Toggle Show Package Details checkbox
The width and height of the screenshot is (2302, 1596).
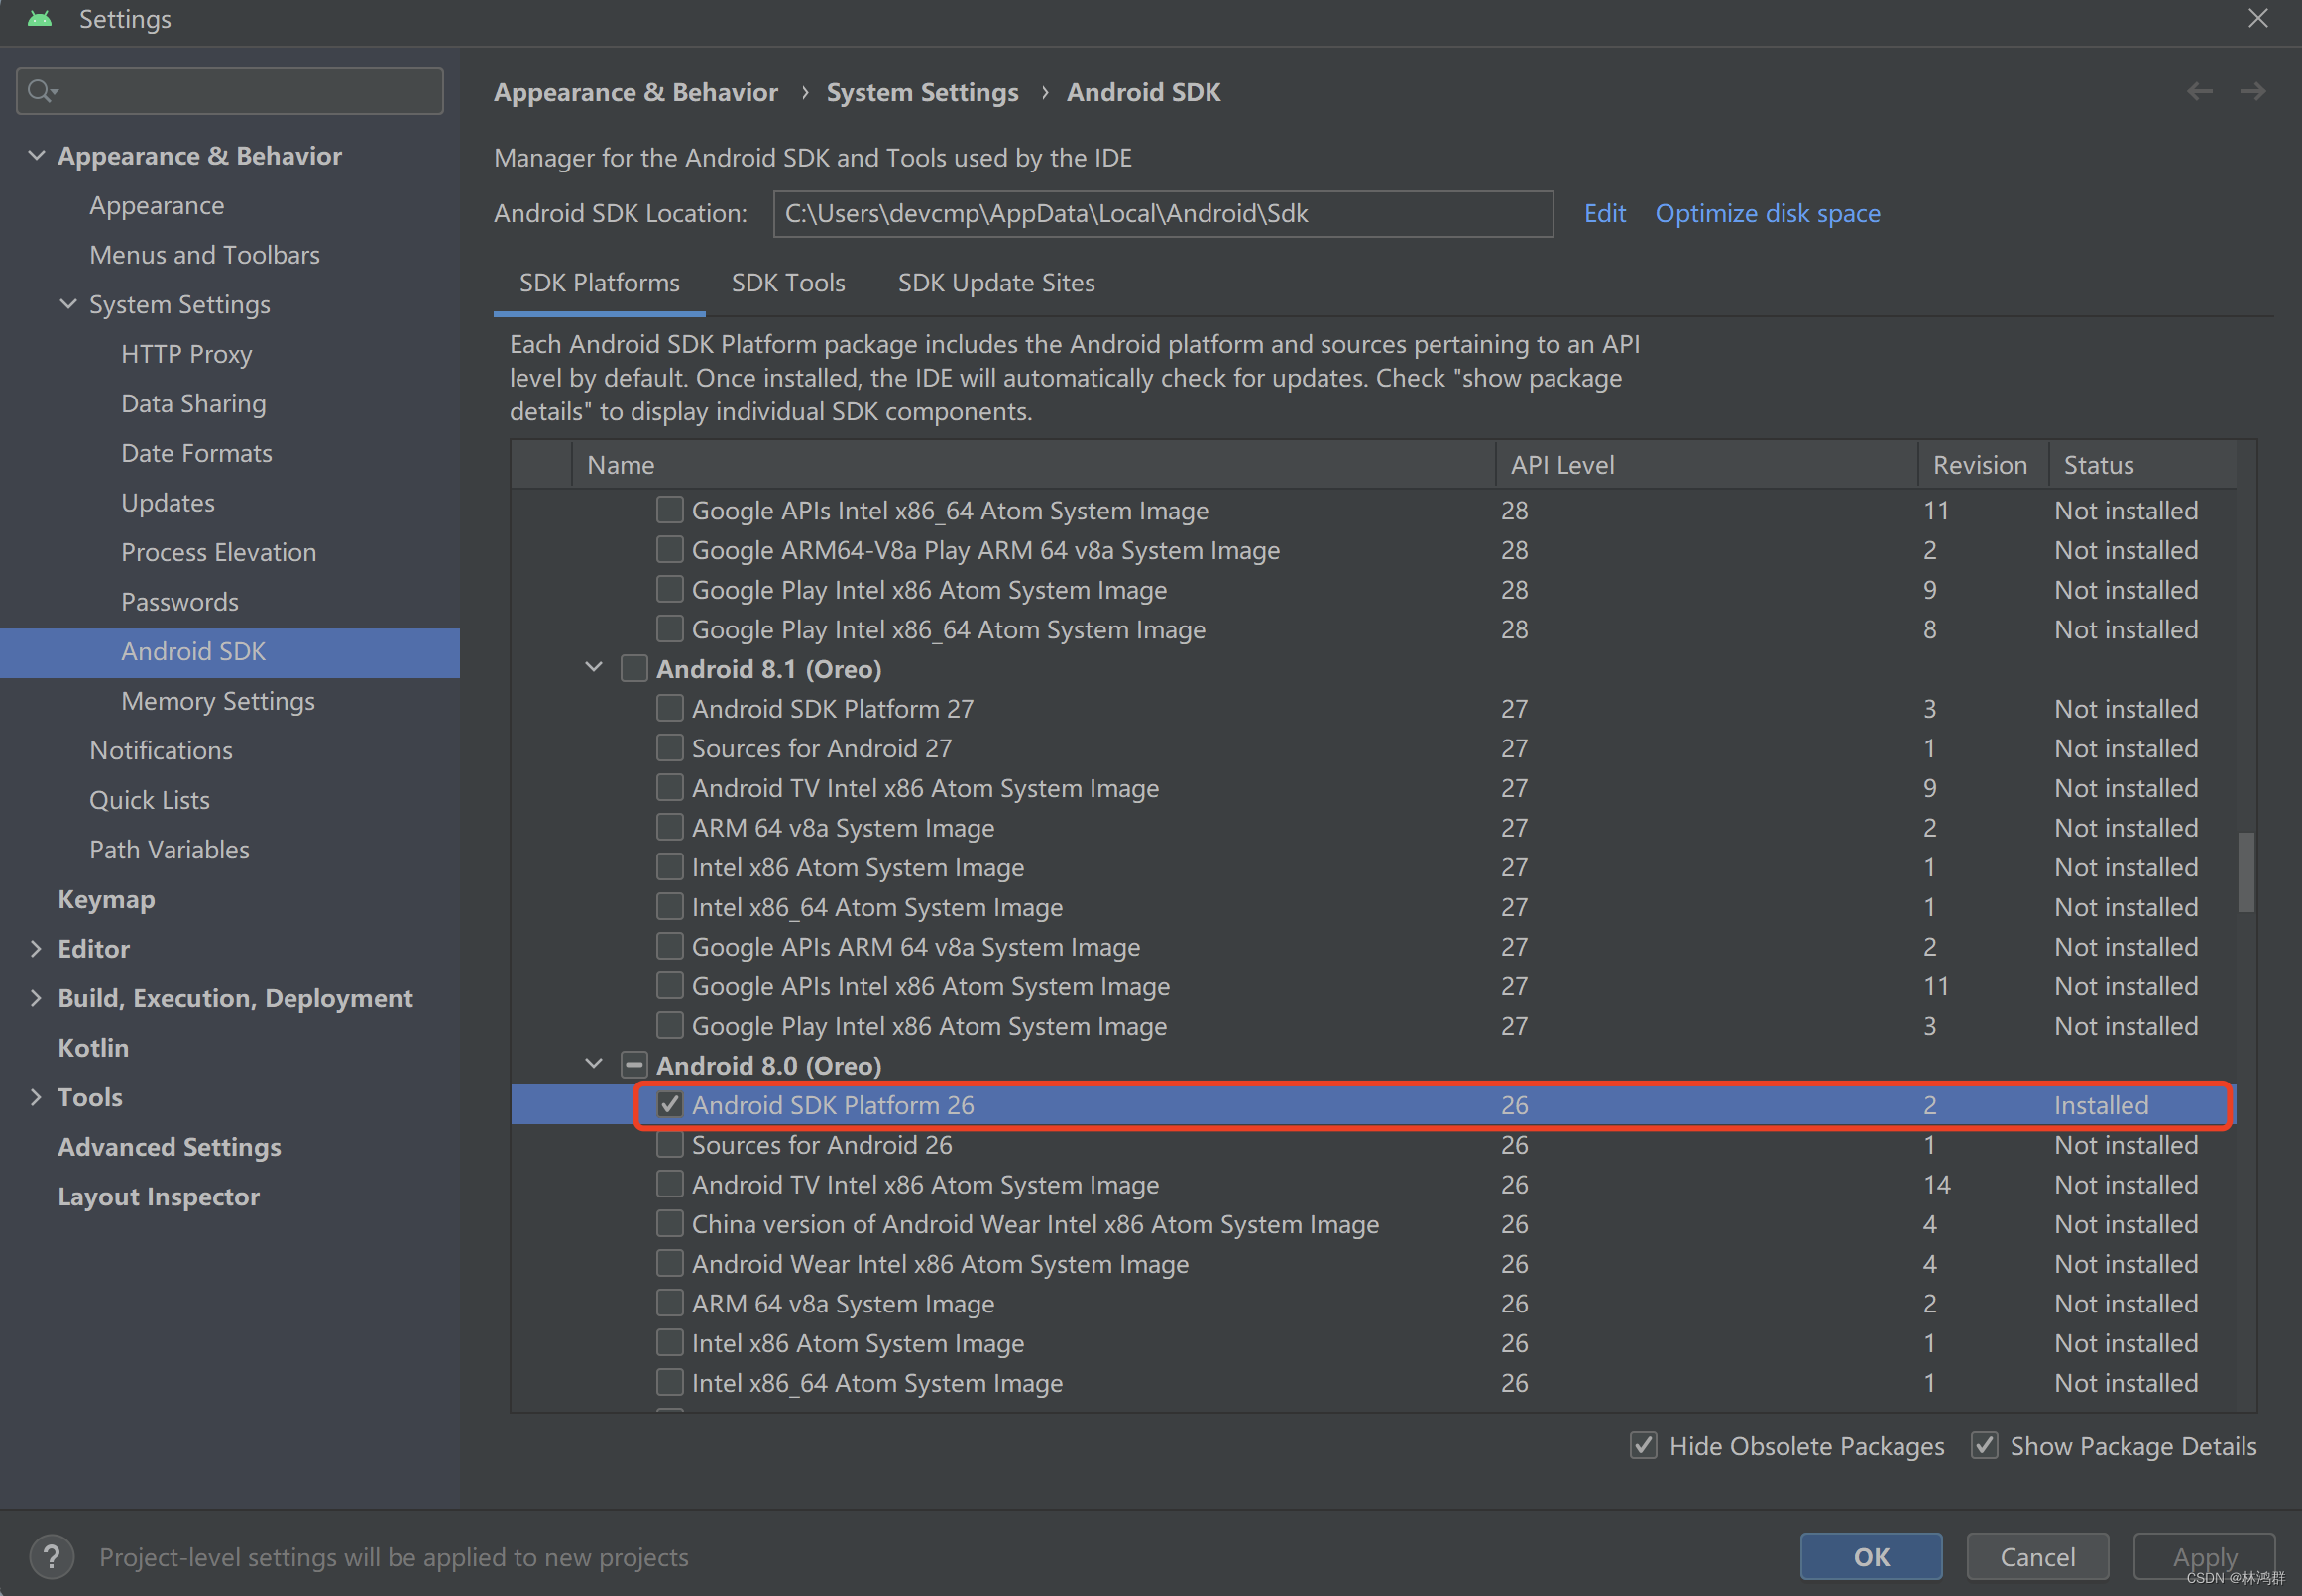pos(1984,1445)
